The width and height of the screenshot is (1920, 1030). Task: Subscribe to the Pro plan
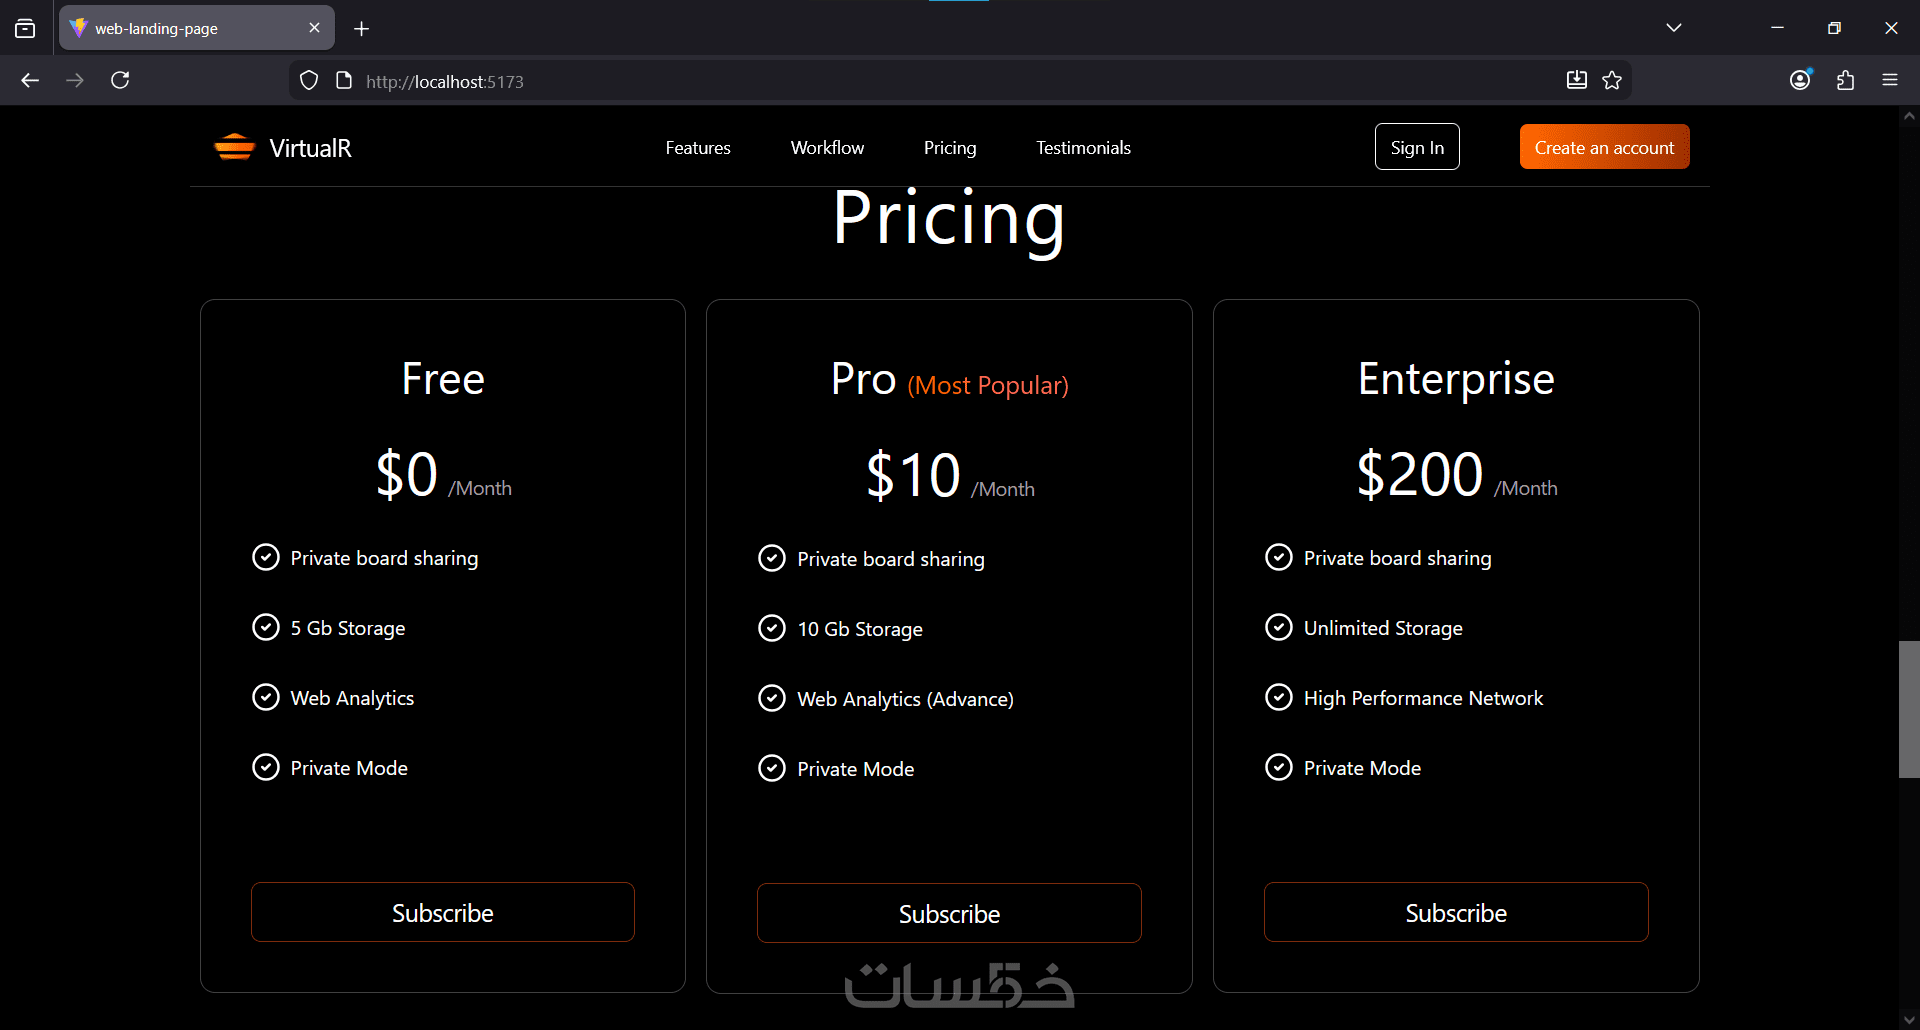pyautogui.click(x=949, y=913)
